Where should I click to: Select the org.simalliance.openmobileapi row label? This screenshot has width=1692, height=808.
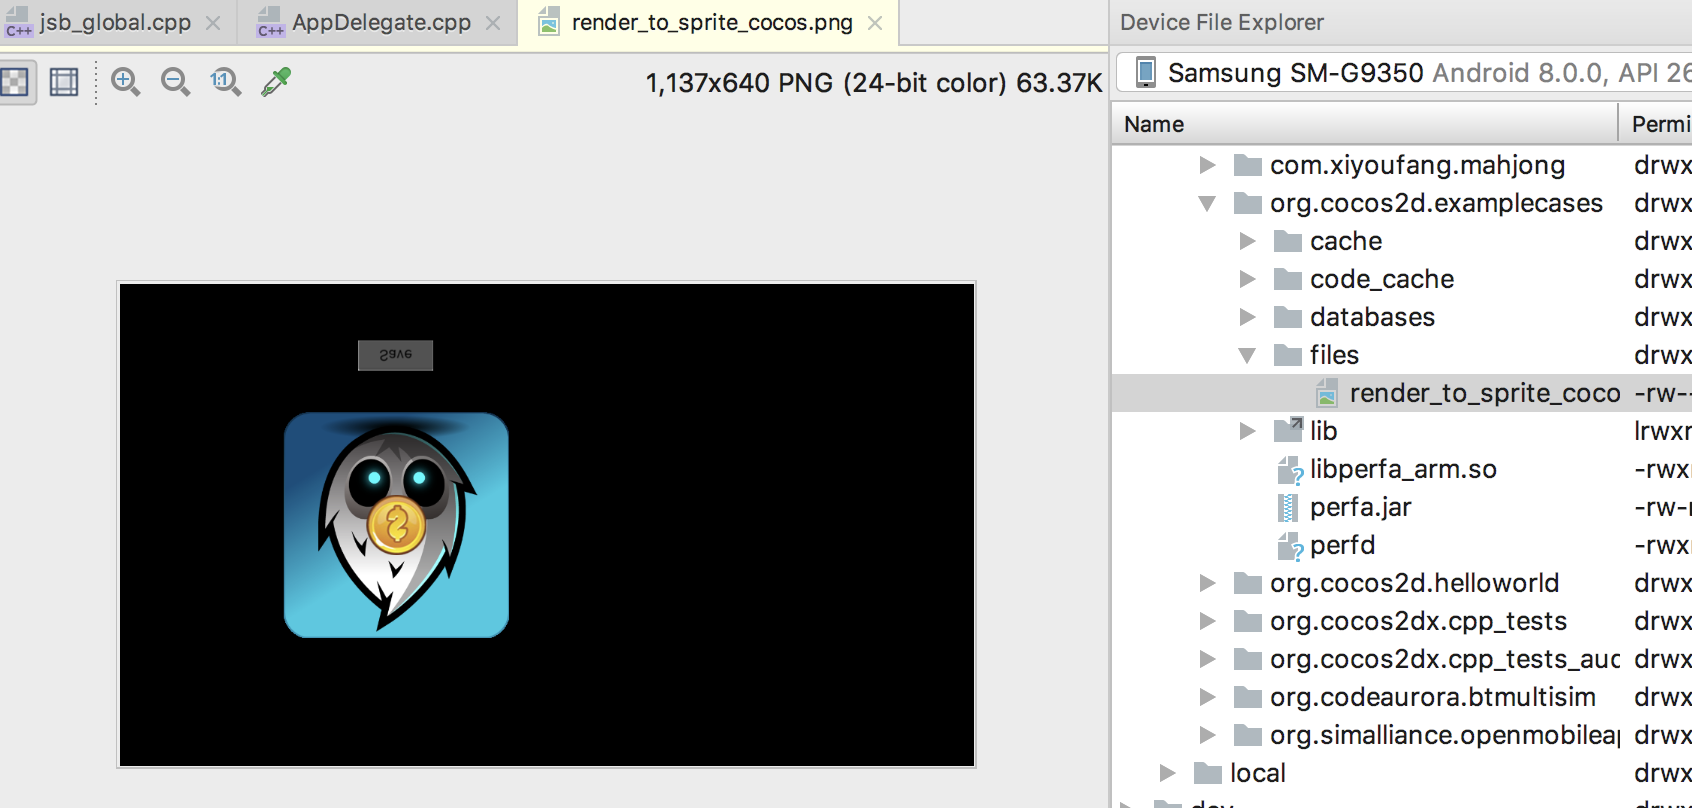click(1444, 735)
